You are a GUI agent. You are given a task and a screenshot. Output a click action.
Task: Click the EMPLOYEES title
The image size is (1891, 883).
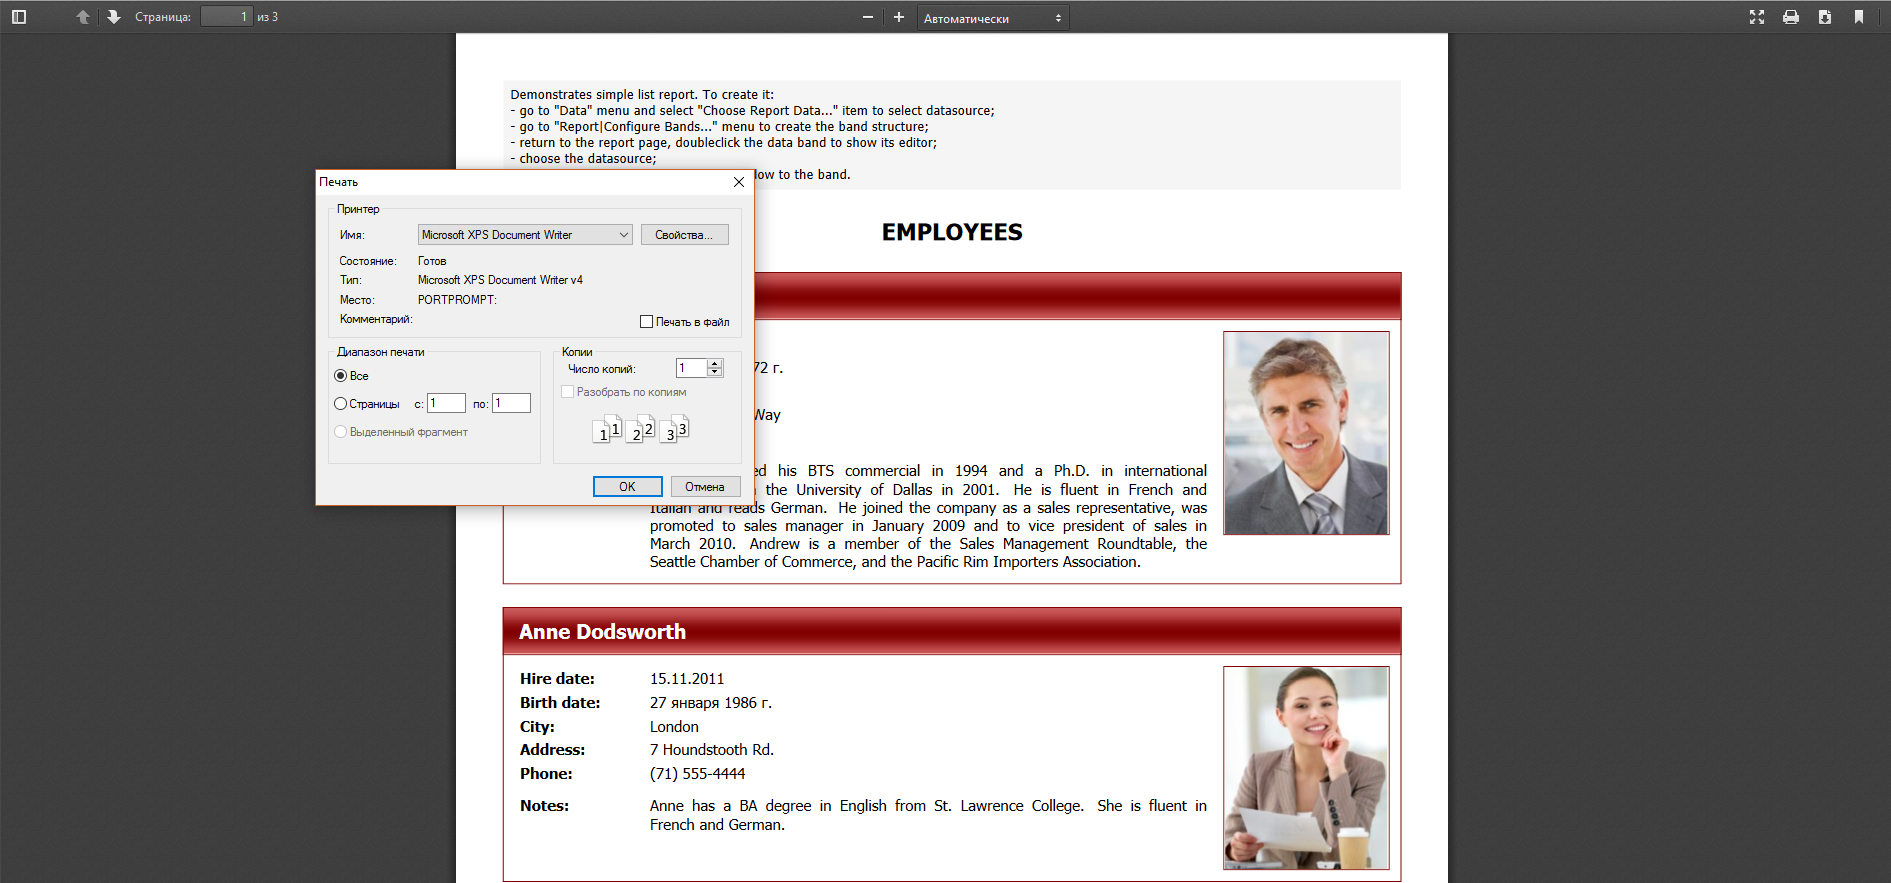click(x=952, y=232)
